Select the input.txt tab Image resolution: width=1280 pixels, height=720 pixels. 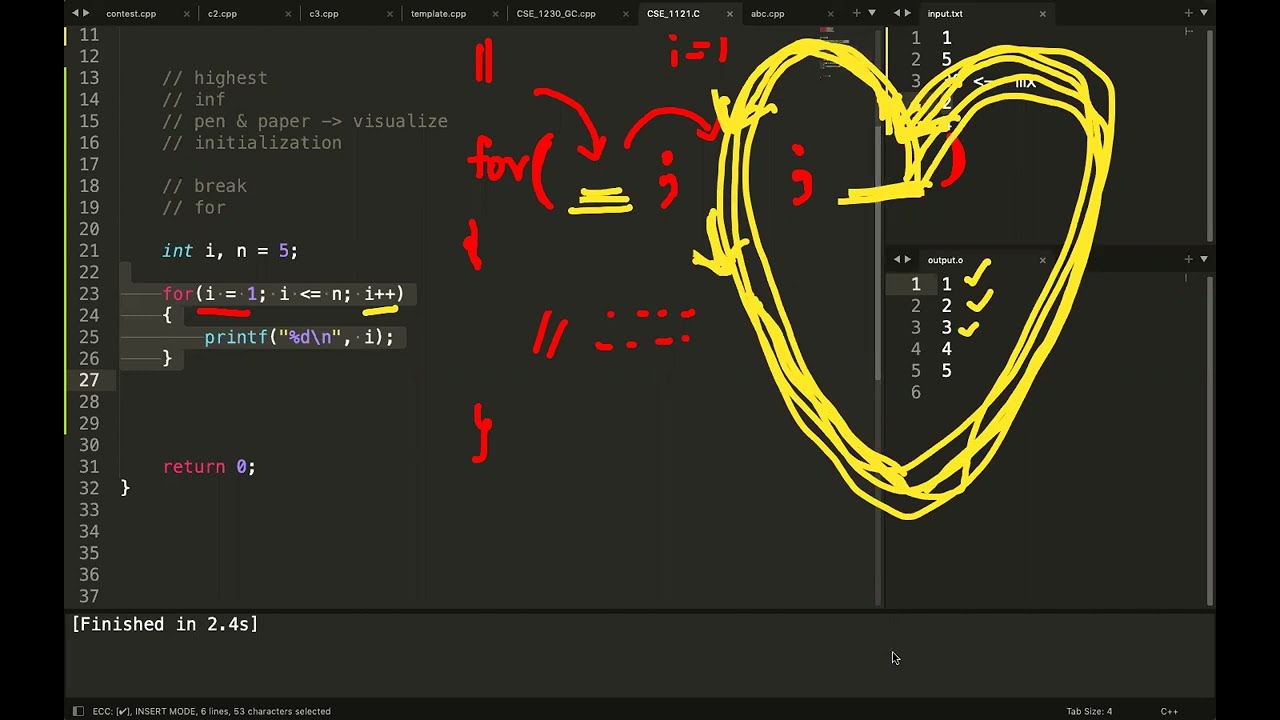pos(945,14)
